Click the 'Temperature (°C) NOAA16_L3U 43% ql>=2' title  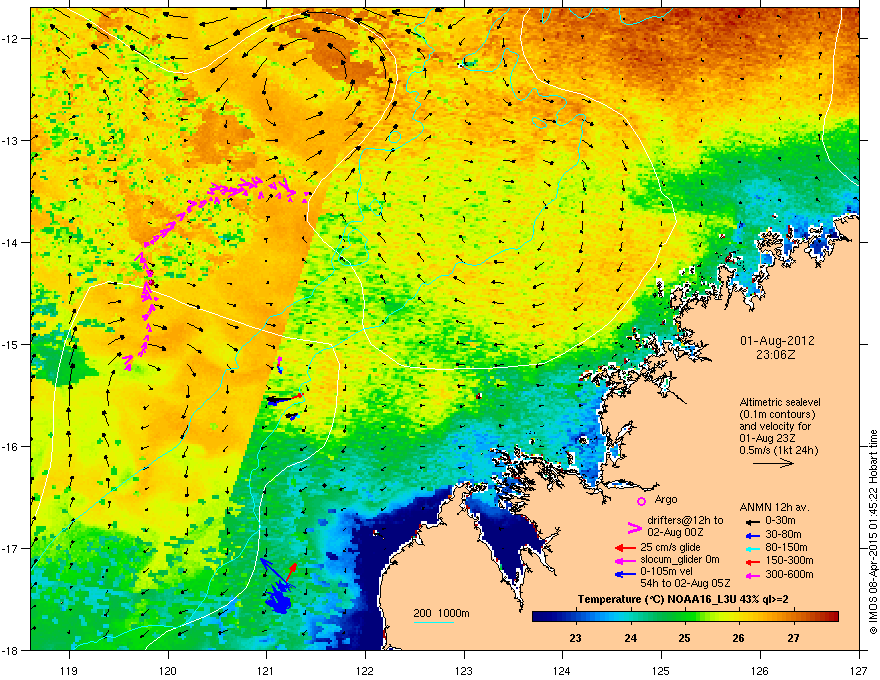683,600
